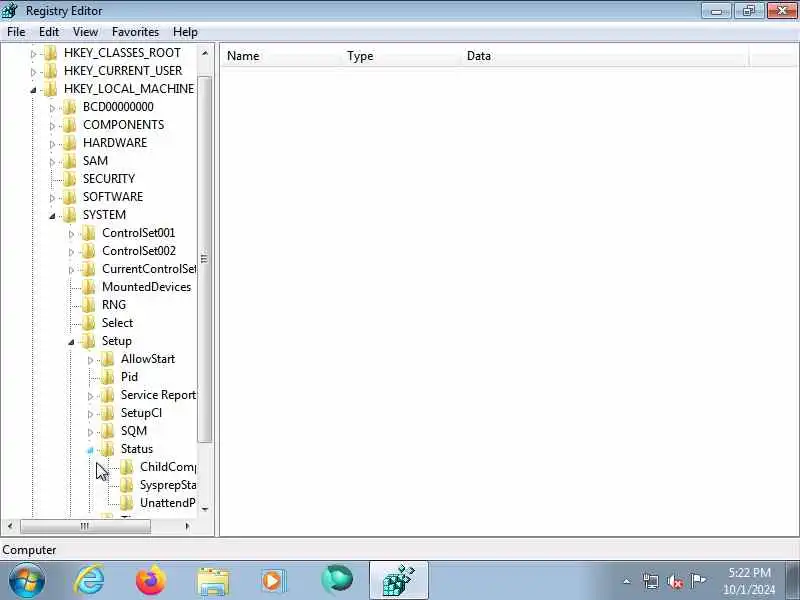The width and height of the screenshot is (800, 600).
Task: Open the Edit menu
Action: [x=49, y=32]
